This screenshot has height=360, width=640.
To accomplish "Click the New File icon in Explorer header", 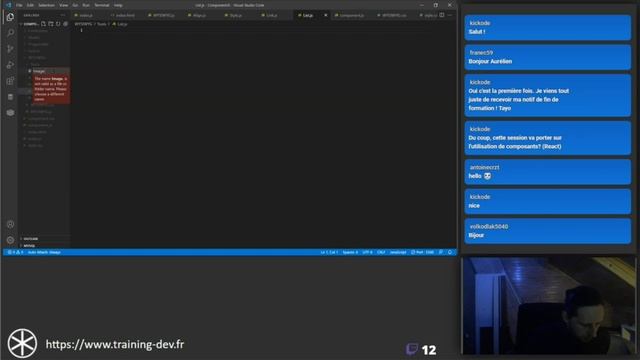I will [43, 24].
